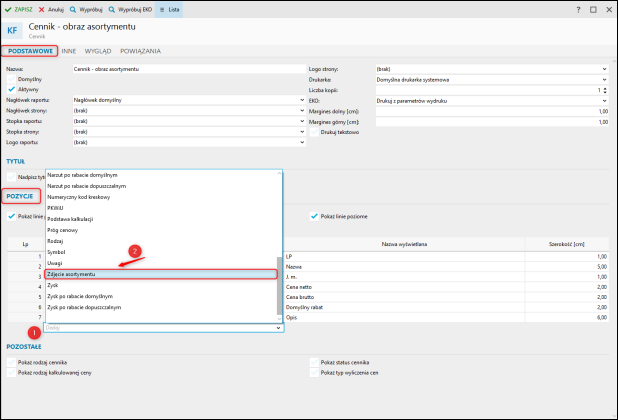Select Rodzaj list option
The height and width of the screenshot is (420, 618).
pos(161,241)
